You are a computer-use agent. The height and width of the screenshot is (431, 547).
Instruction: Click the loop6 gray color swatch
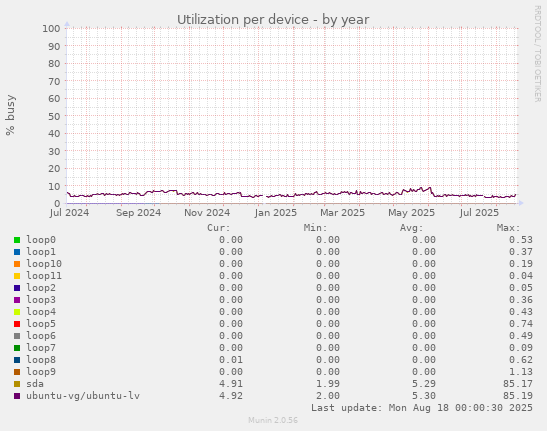coord(17,336)
